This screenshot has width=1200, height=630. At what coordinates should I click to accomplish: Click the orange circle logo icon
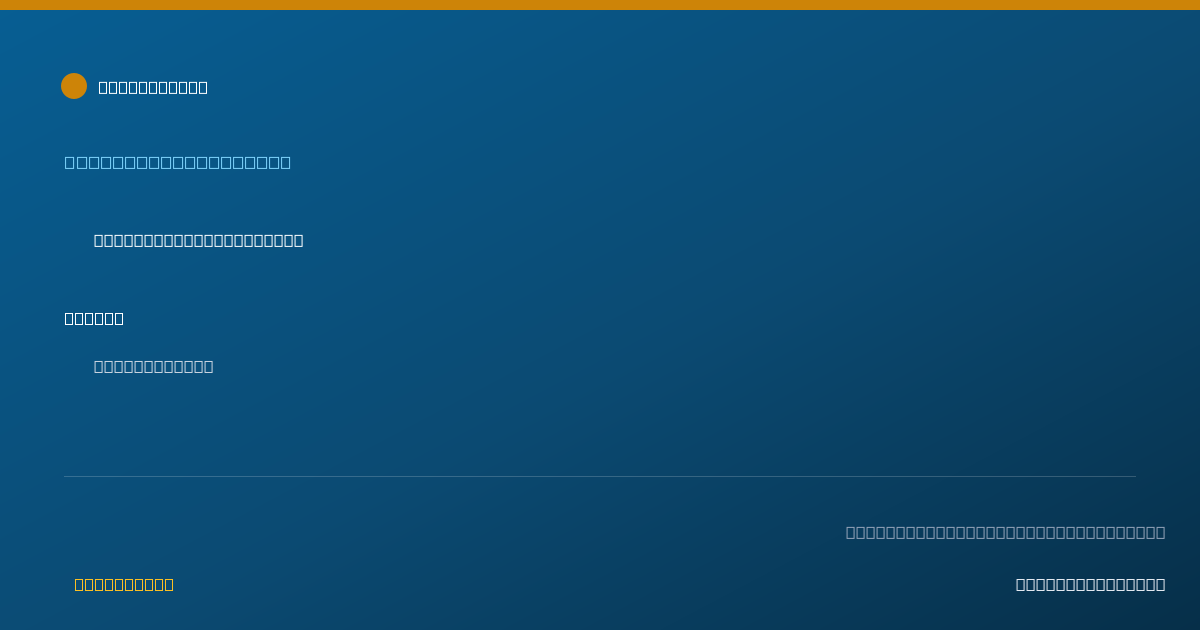coord(74,86)
